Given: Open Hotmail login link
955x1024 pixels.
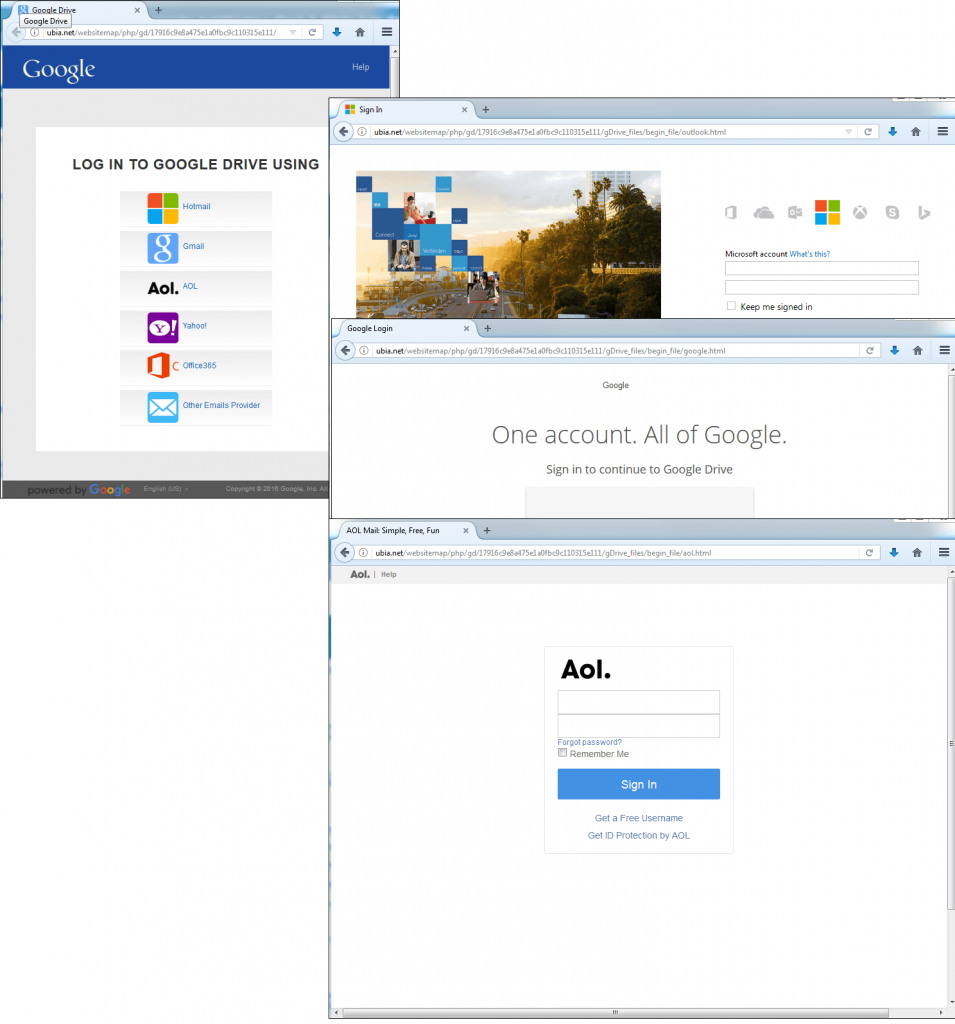Looking at the screenshot, I should coord(196,206).
